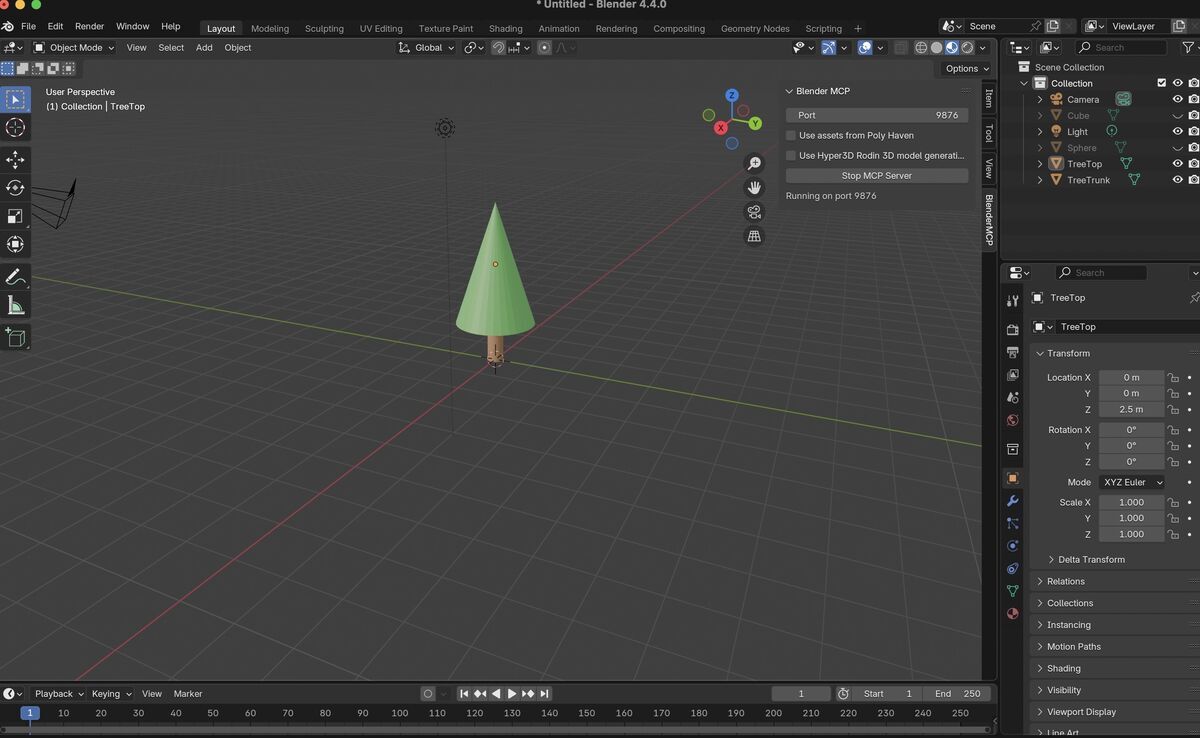The height and width of the screenshot is (738, 1200).
Task: Open the Render properties tab
Action: coord(1012,330)
